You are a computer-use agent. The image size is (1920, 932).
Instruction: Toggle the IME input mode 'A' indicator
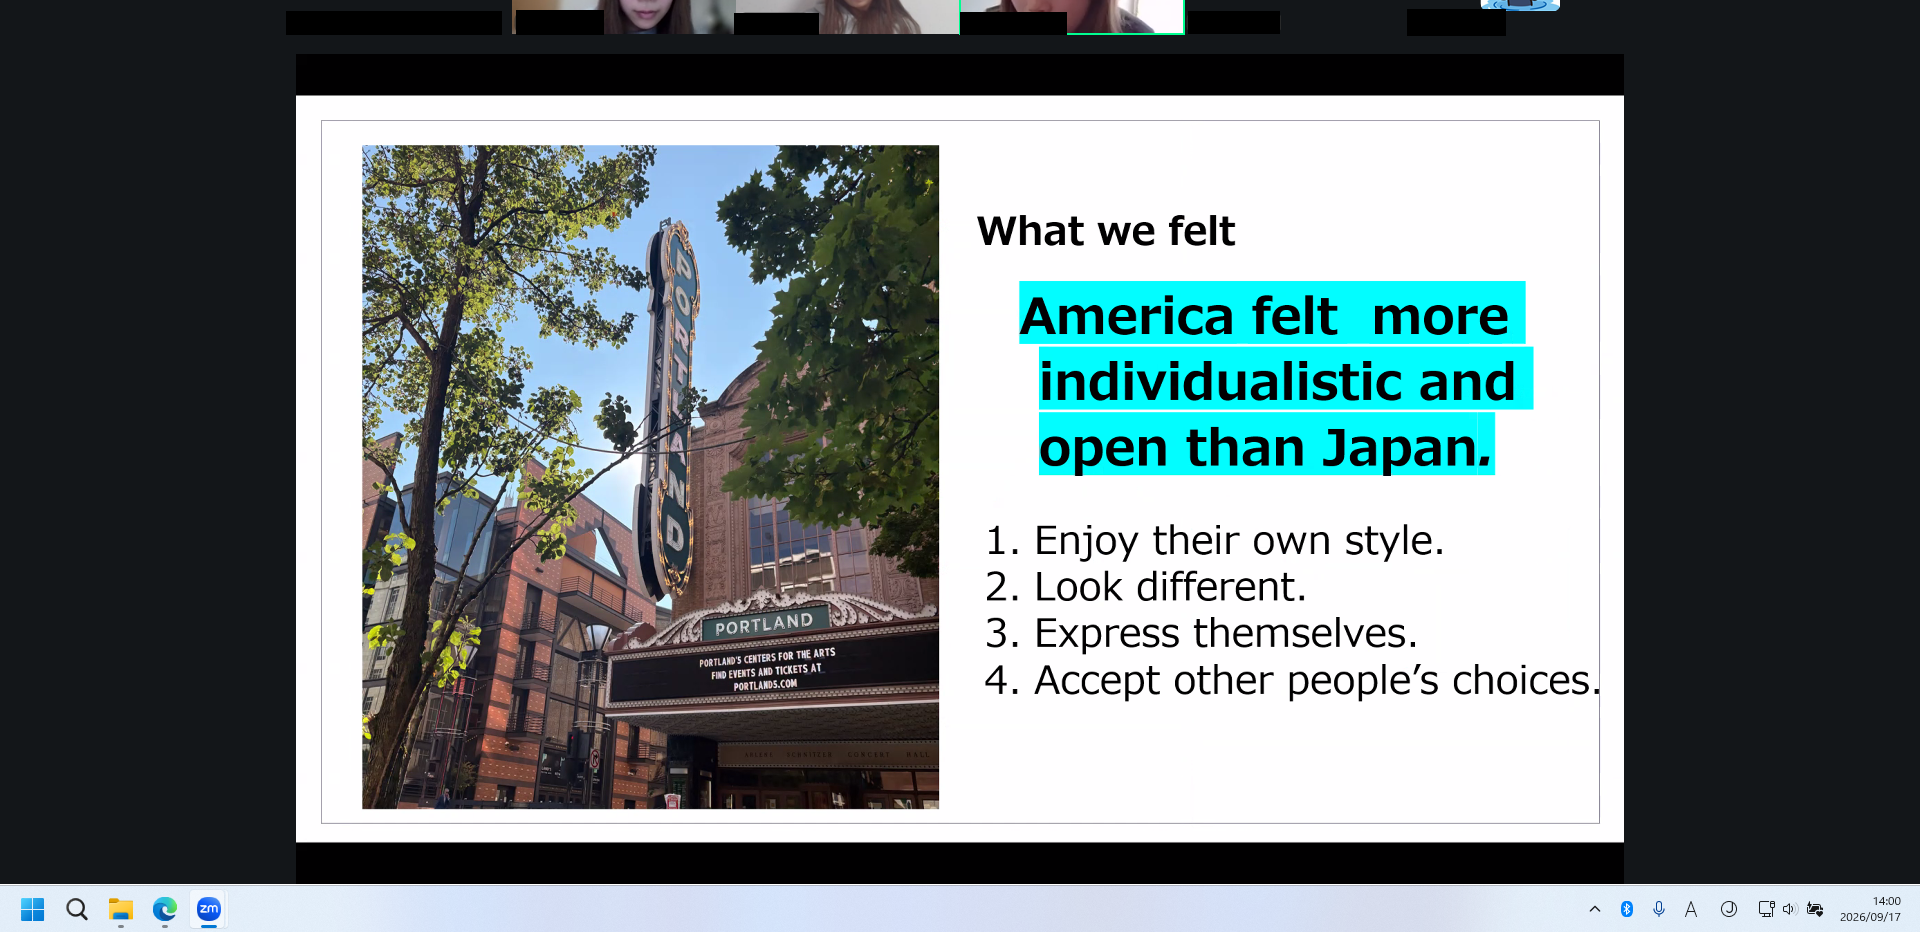pyautogui.click(x=1691, y=909)
